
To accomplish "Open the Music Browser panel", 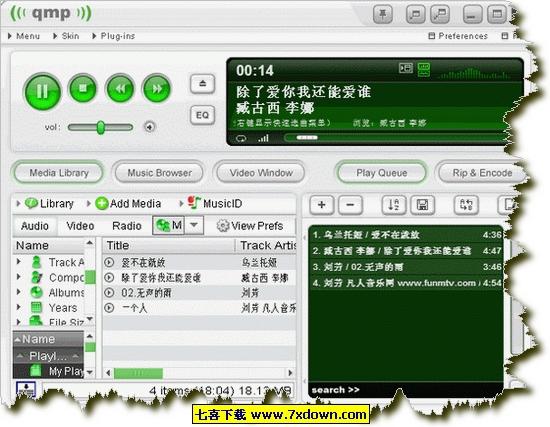I will point(160,173).
